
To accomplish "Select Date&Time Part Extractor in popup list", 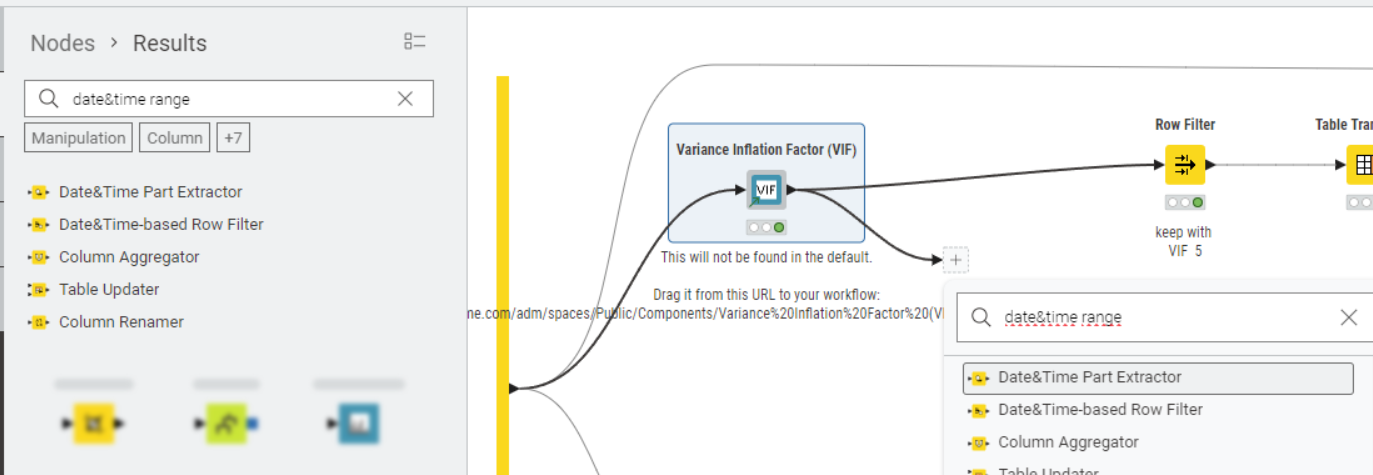I will point(1089,378).
